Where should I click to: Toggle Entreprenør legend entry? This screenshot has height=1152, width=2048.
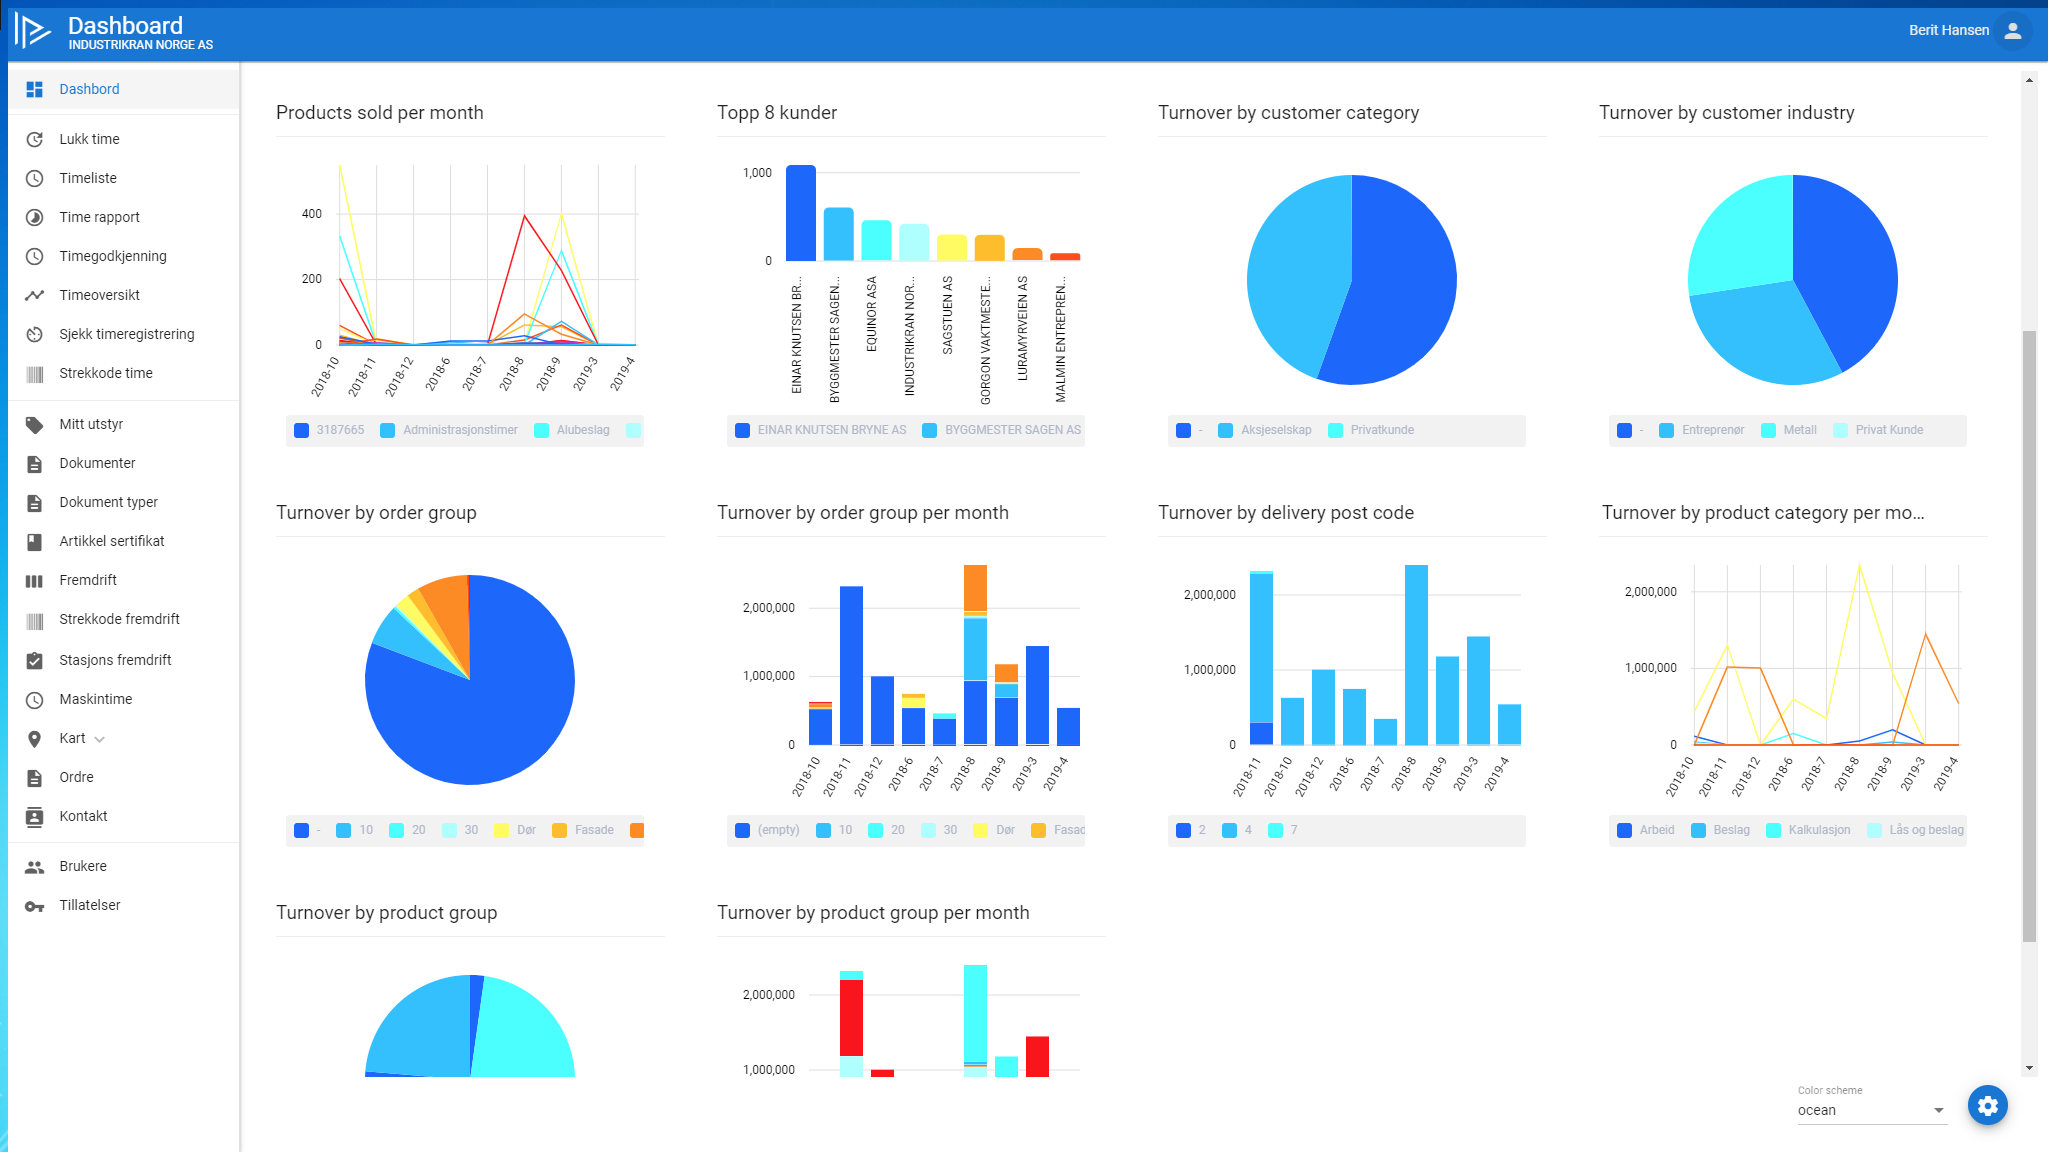1701,430
